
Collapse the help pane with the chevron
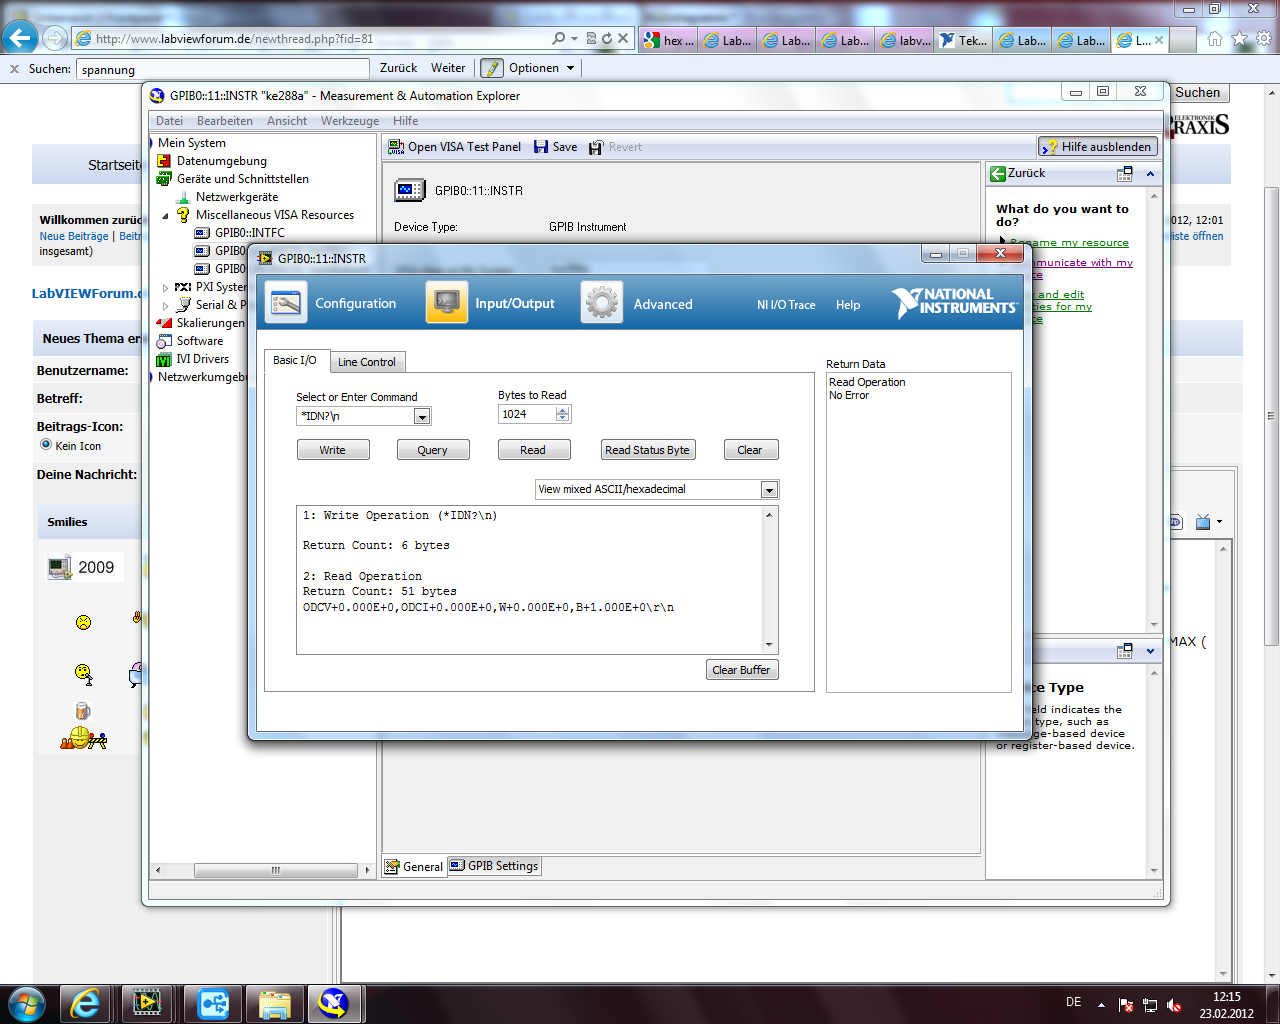1150,173
